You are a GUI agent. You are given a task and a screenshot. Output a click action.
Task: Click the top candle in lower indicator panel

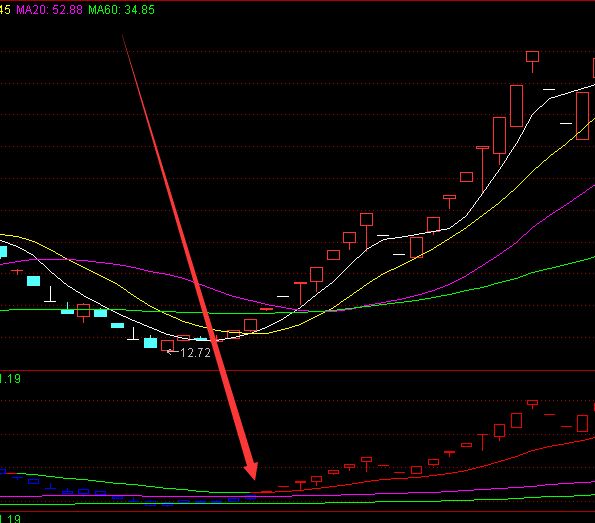[x=532, y=404]
